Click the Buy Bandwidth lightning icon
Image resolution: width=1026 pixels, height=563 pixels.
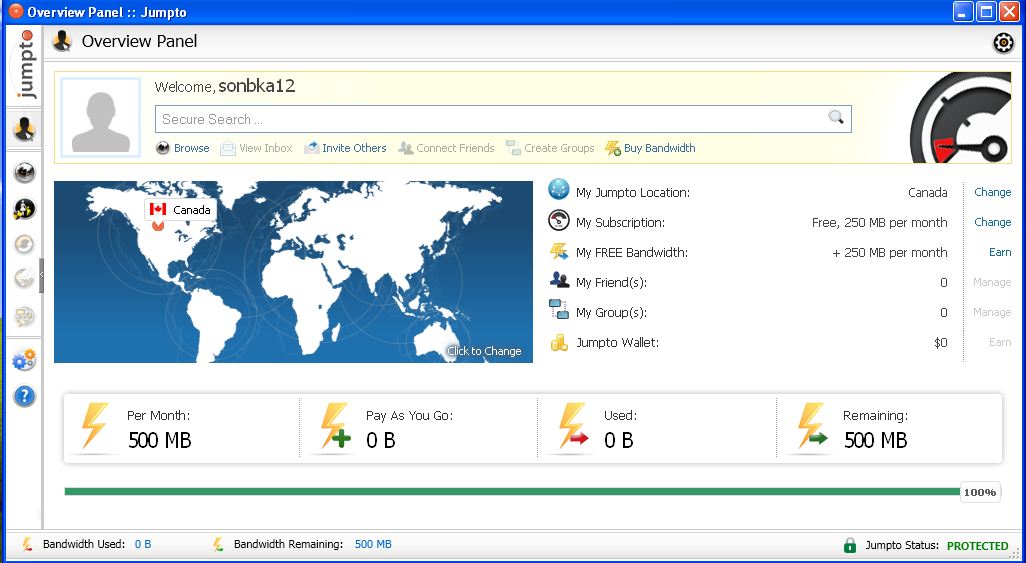click(613, 149)
